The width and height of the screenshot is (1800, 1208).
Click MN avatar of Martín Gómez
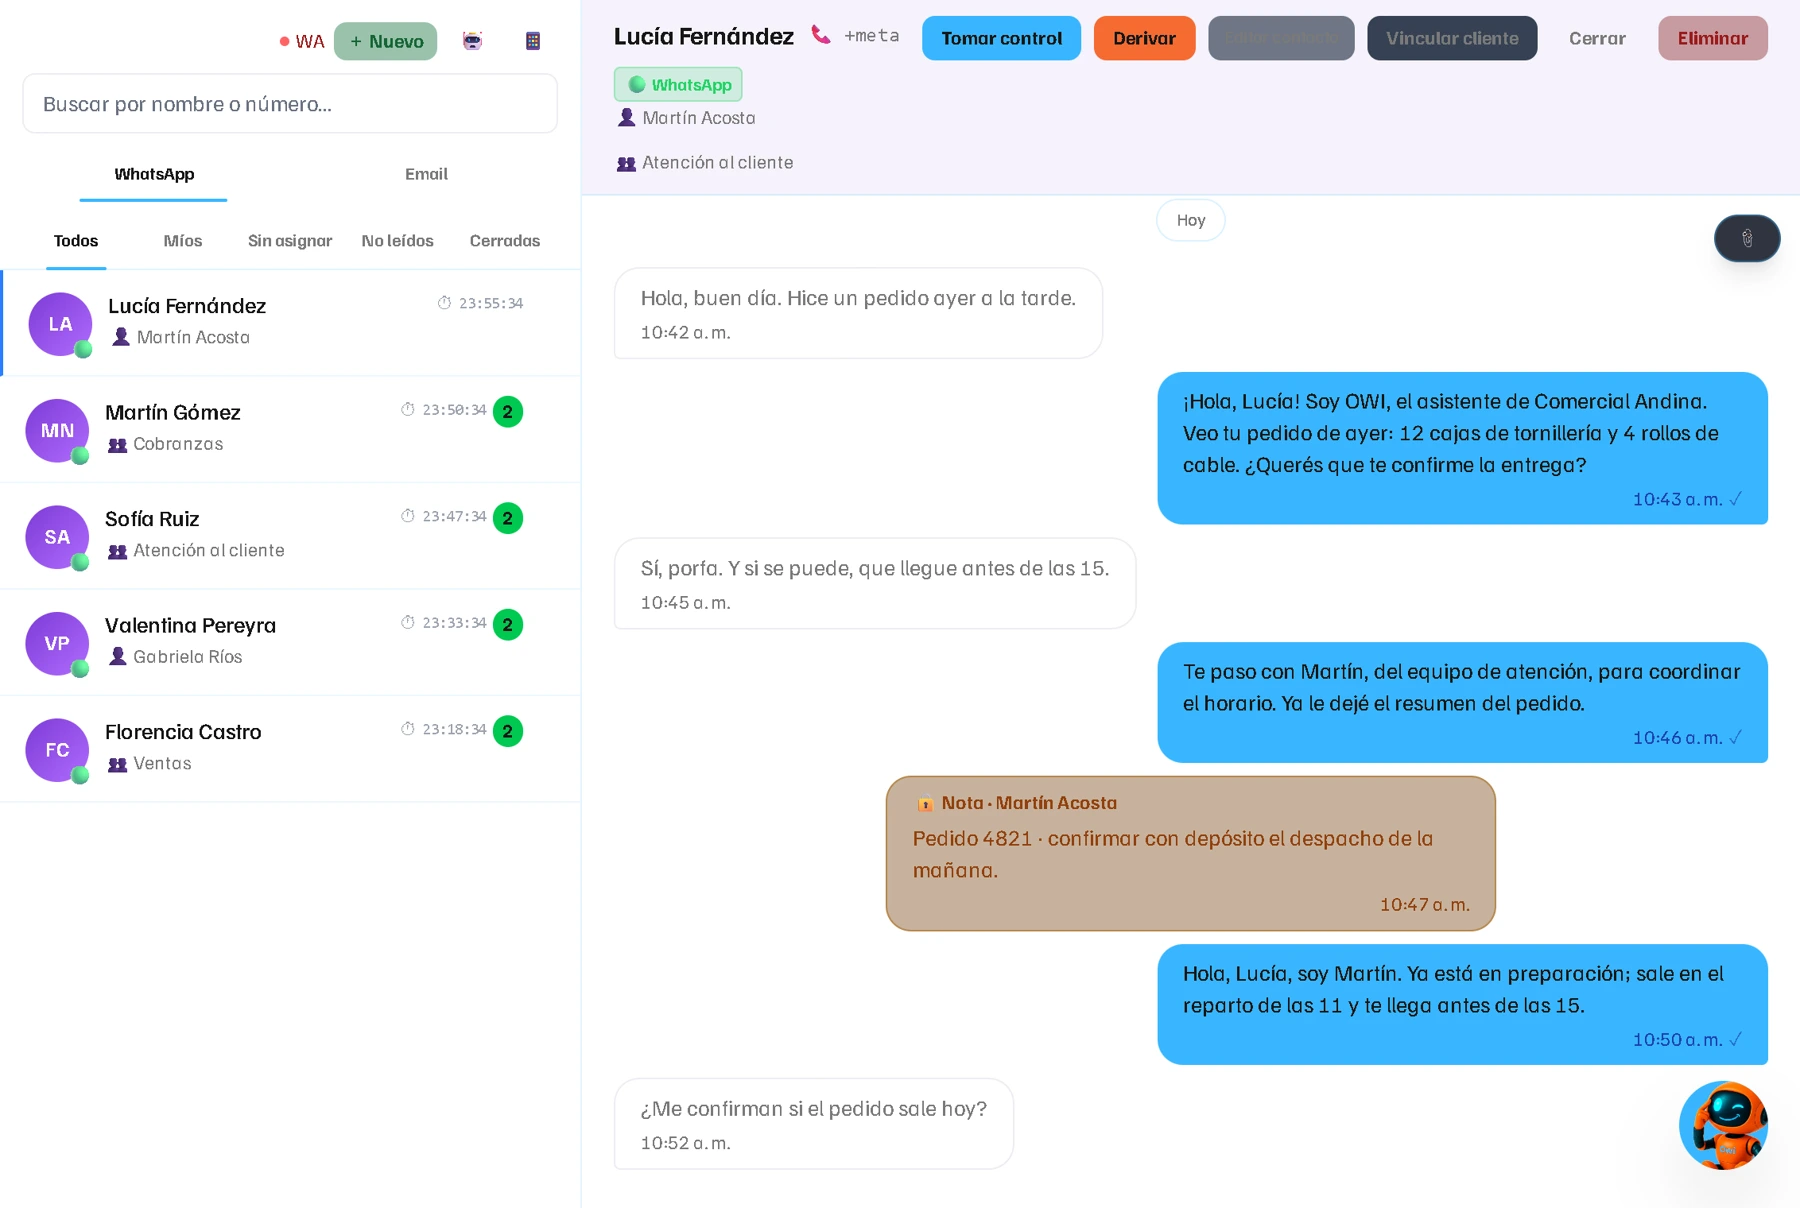[x=57, y=430]
